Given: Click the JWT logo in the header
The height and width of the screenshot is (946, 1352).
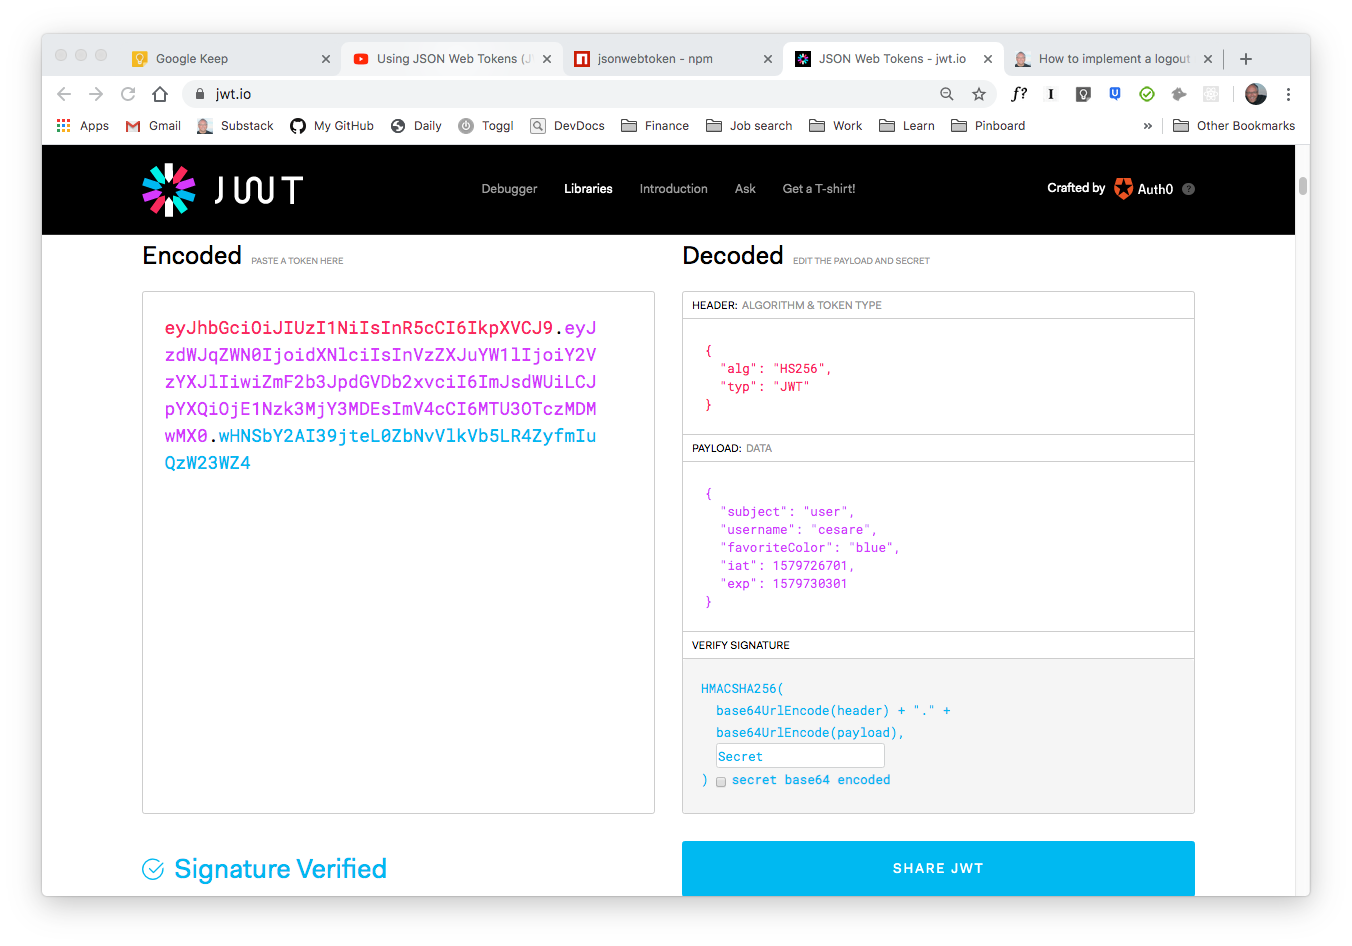Looking at the screenshot, I should (x=222, y=189).
